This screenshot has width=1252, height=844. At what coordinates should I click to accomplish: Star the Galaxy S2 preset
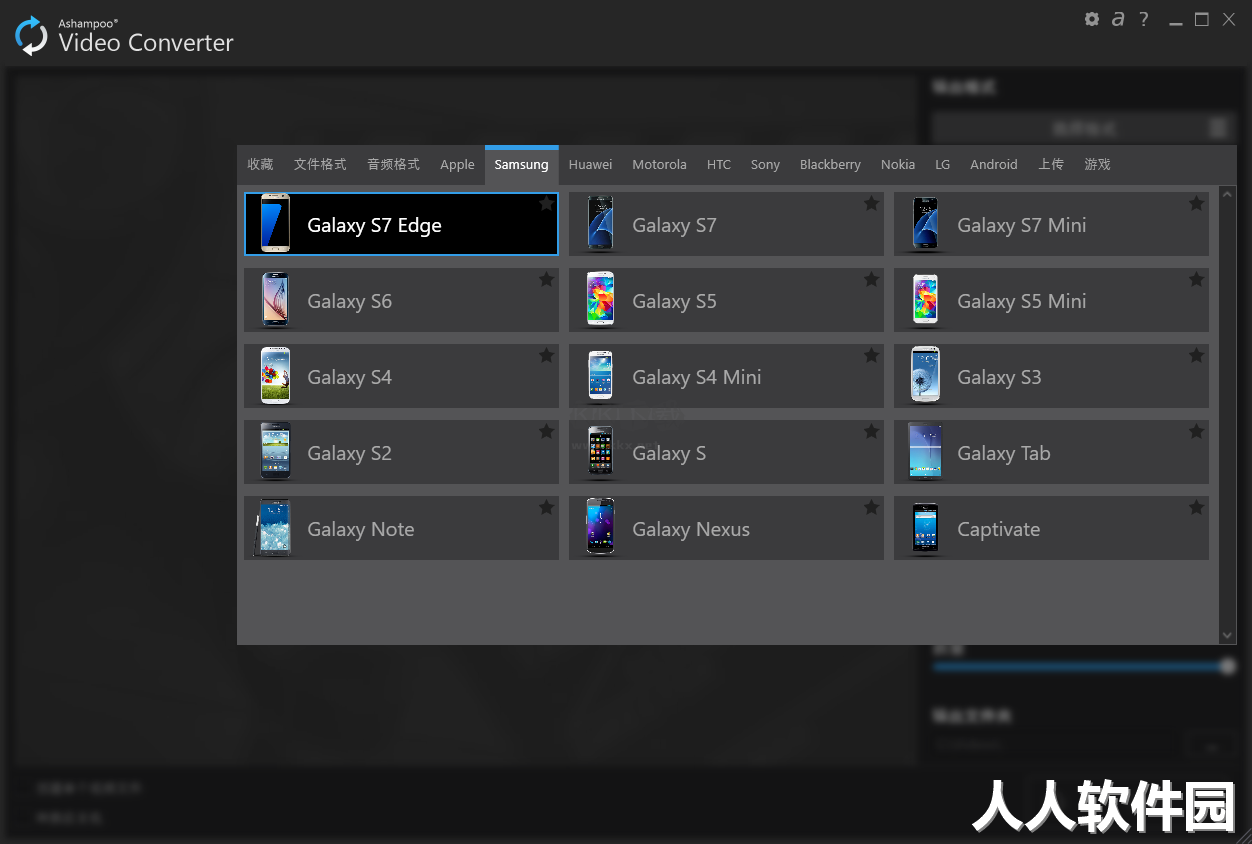pyautogui.click(x=546, y=432)
